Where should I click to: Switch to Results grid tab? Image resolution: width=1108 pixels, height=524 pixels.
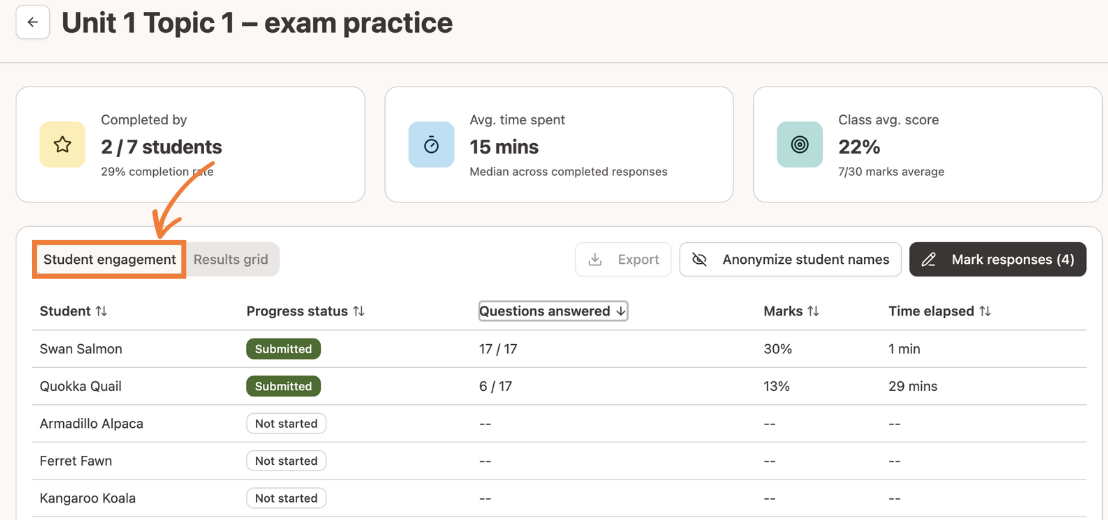coord(231,260)
